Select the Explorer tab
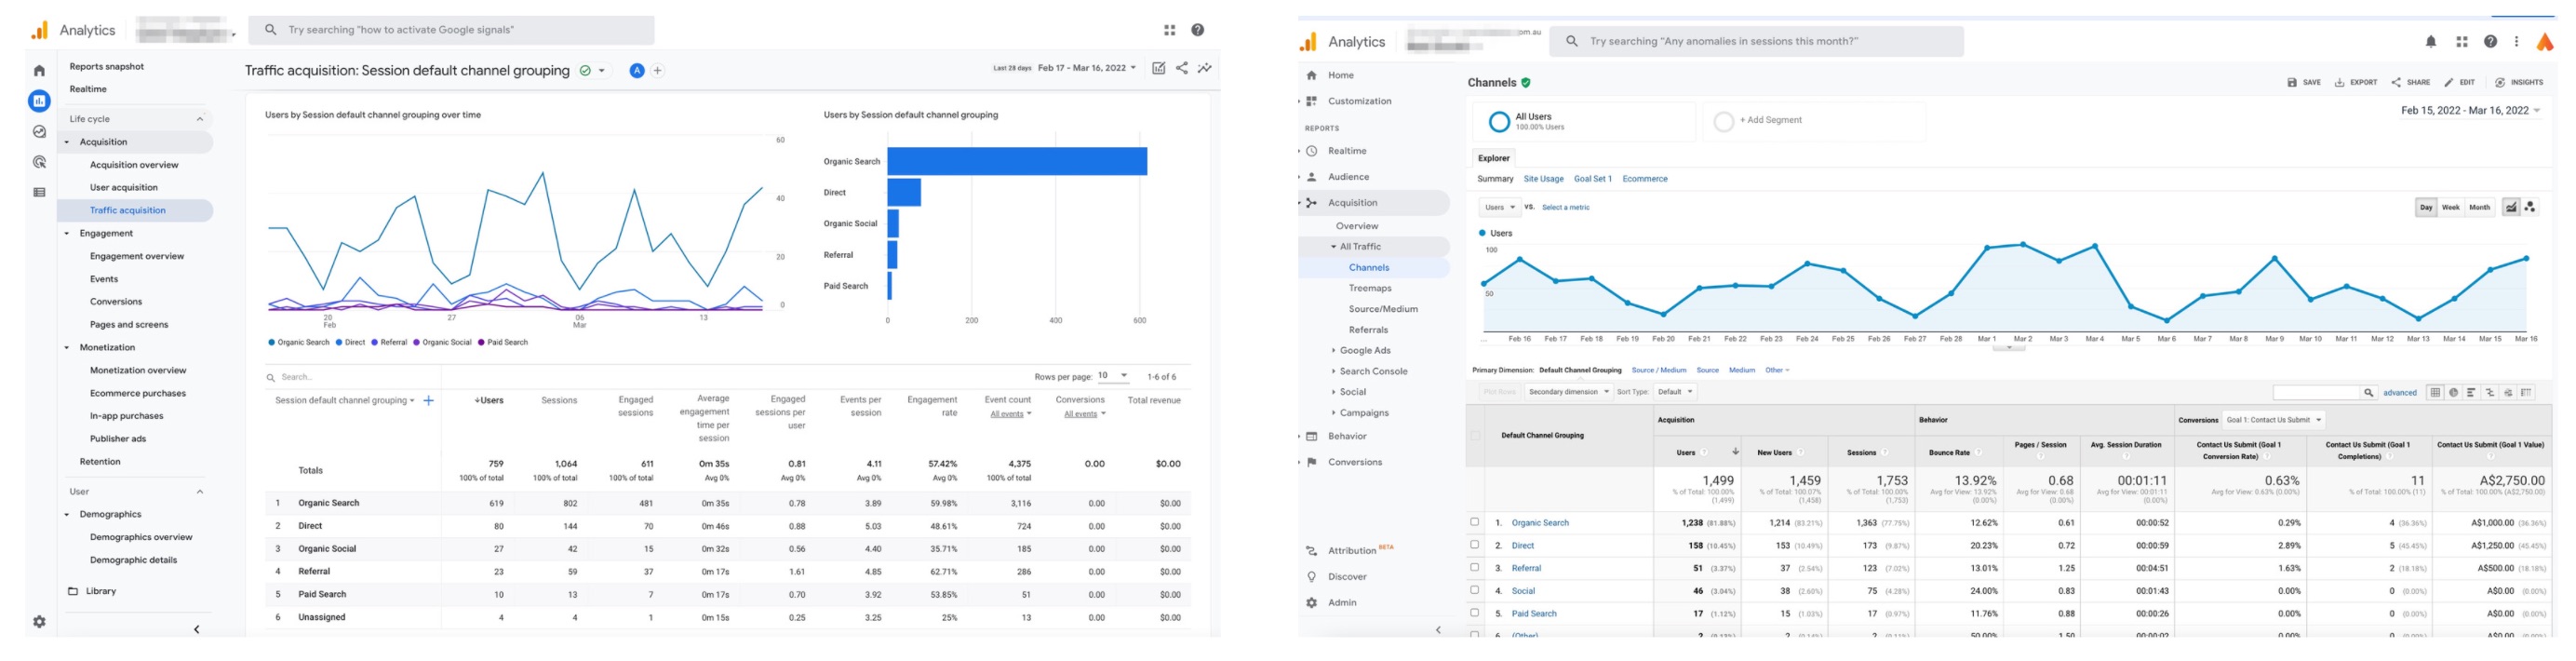 (1494, 158)
